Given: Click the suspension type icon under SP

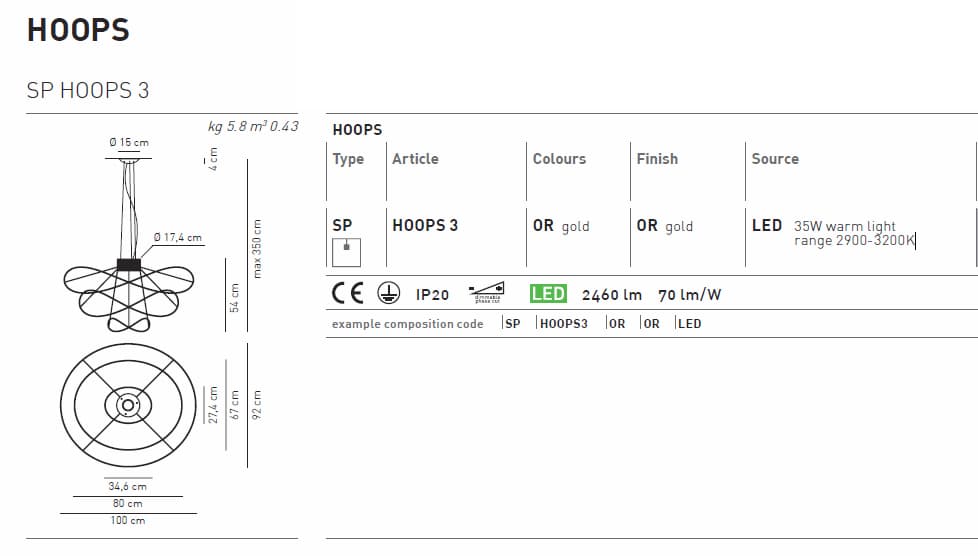Looking at the screenshot, I should [x=346, y=252].
